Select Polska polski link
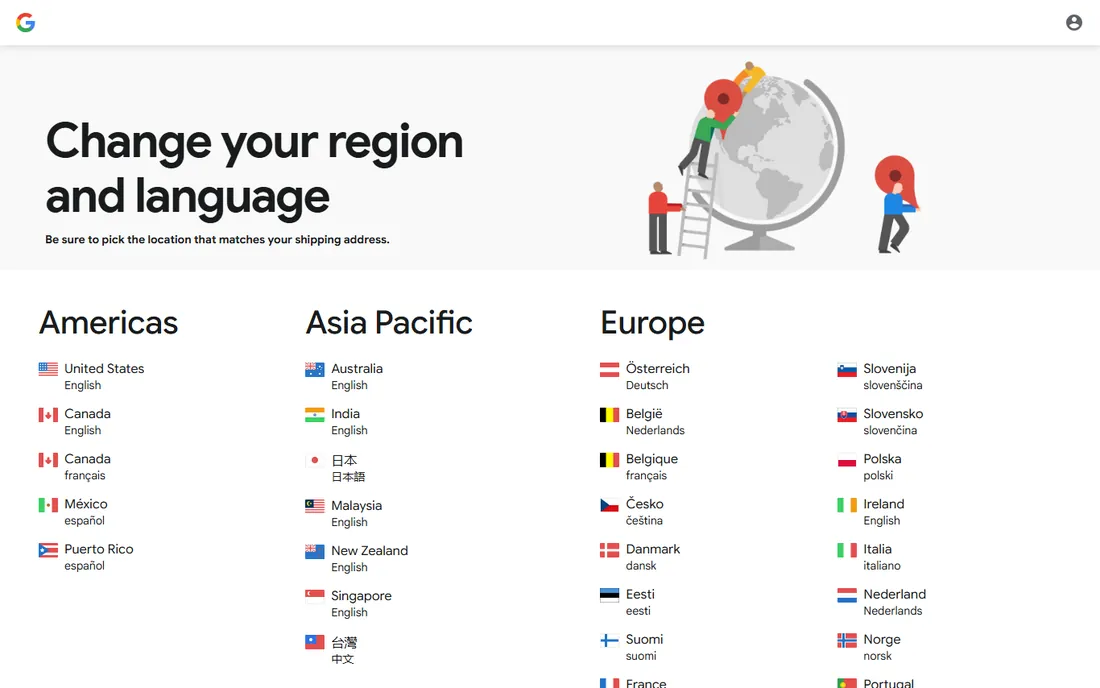Screen dimensions: 1100x688 pos(869,466)
